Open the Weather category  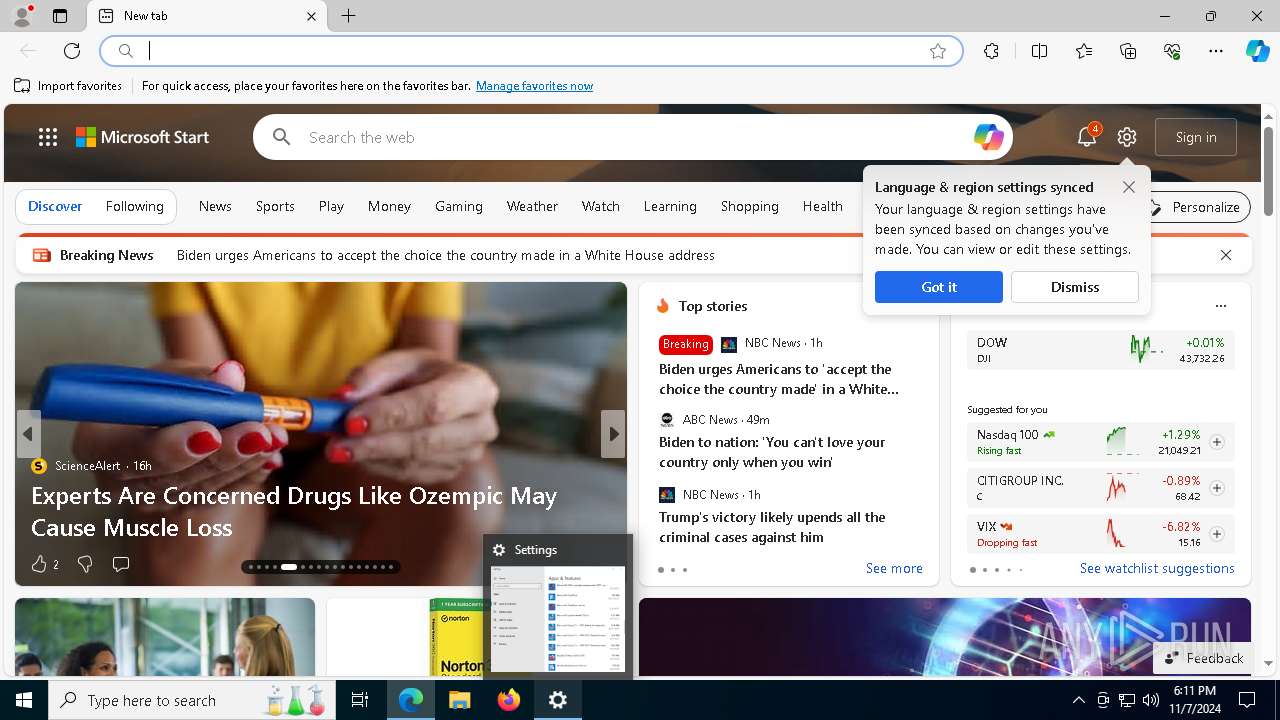(532, 206)
